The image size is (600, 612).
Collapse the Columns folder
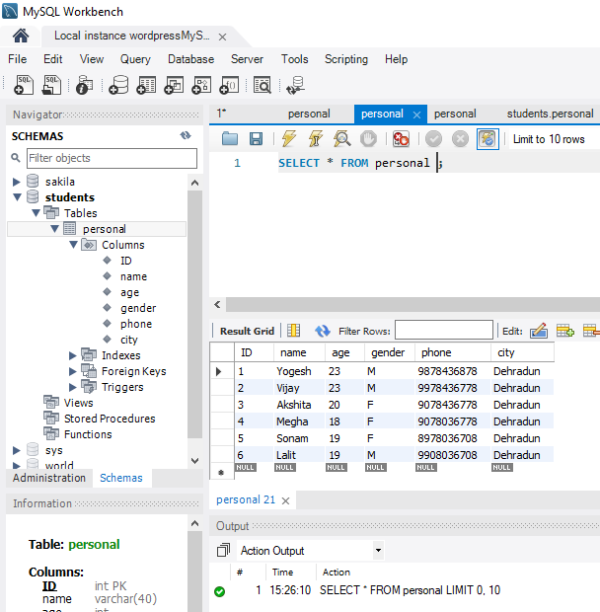[73, 245]
